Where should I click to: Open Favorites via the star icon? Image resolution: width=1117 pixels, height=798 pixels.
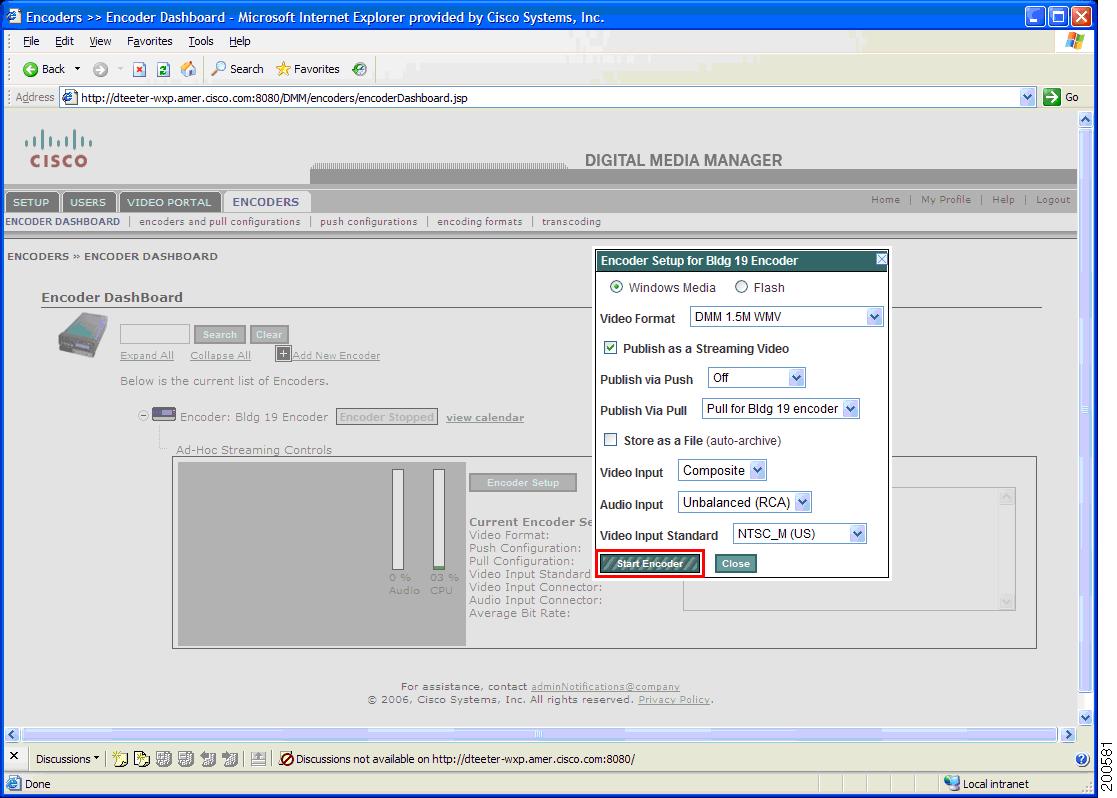284,69
